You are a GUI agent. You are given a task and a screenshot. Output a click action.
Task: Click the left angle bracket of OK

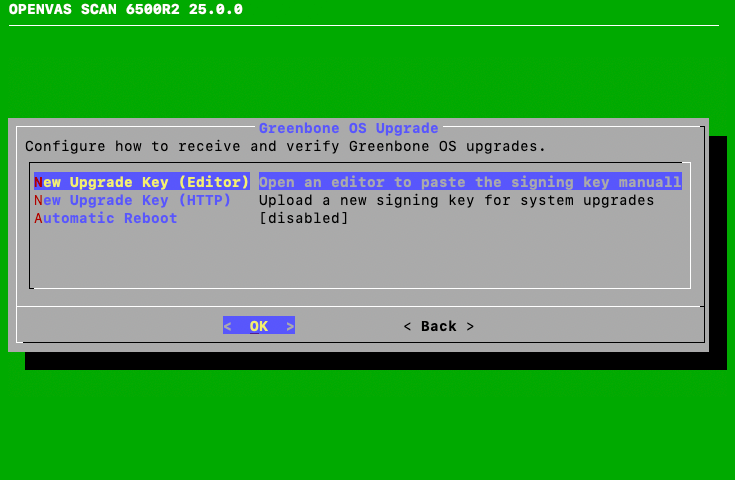tap(228, 326)
